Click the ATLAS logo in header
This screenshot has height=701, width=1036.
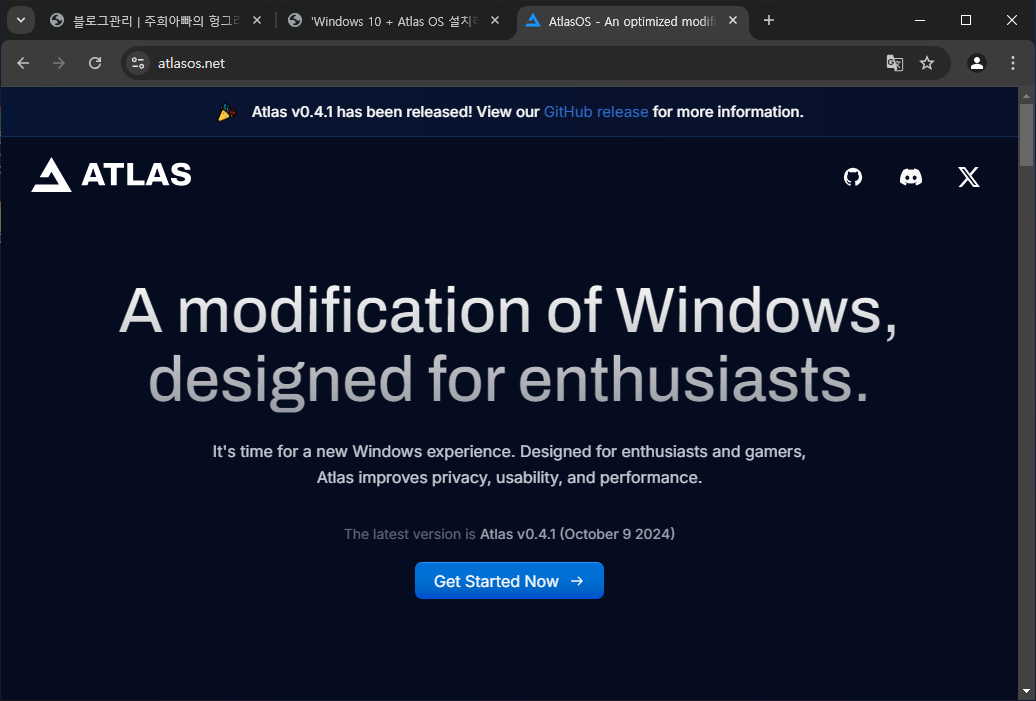(111, 174)
